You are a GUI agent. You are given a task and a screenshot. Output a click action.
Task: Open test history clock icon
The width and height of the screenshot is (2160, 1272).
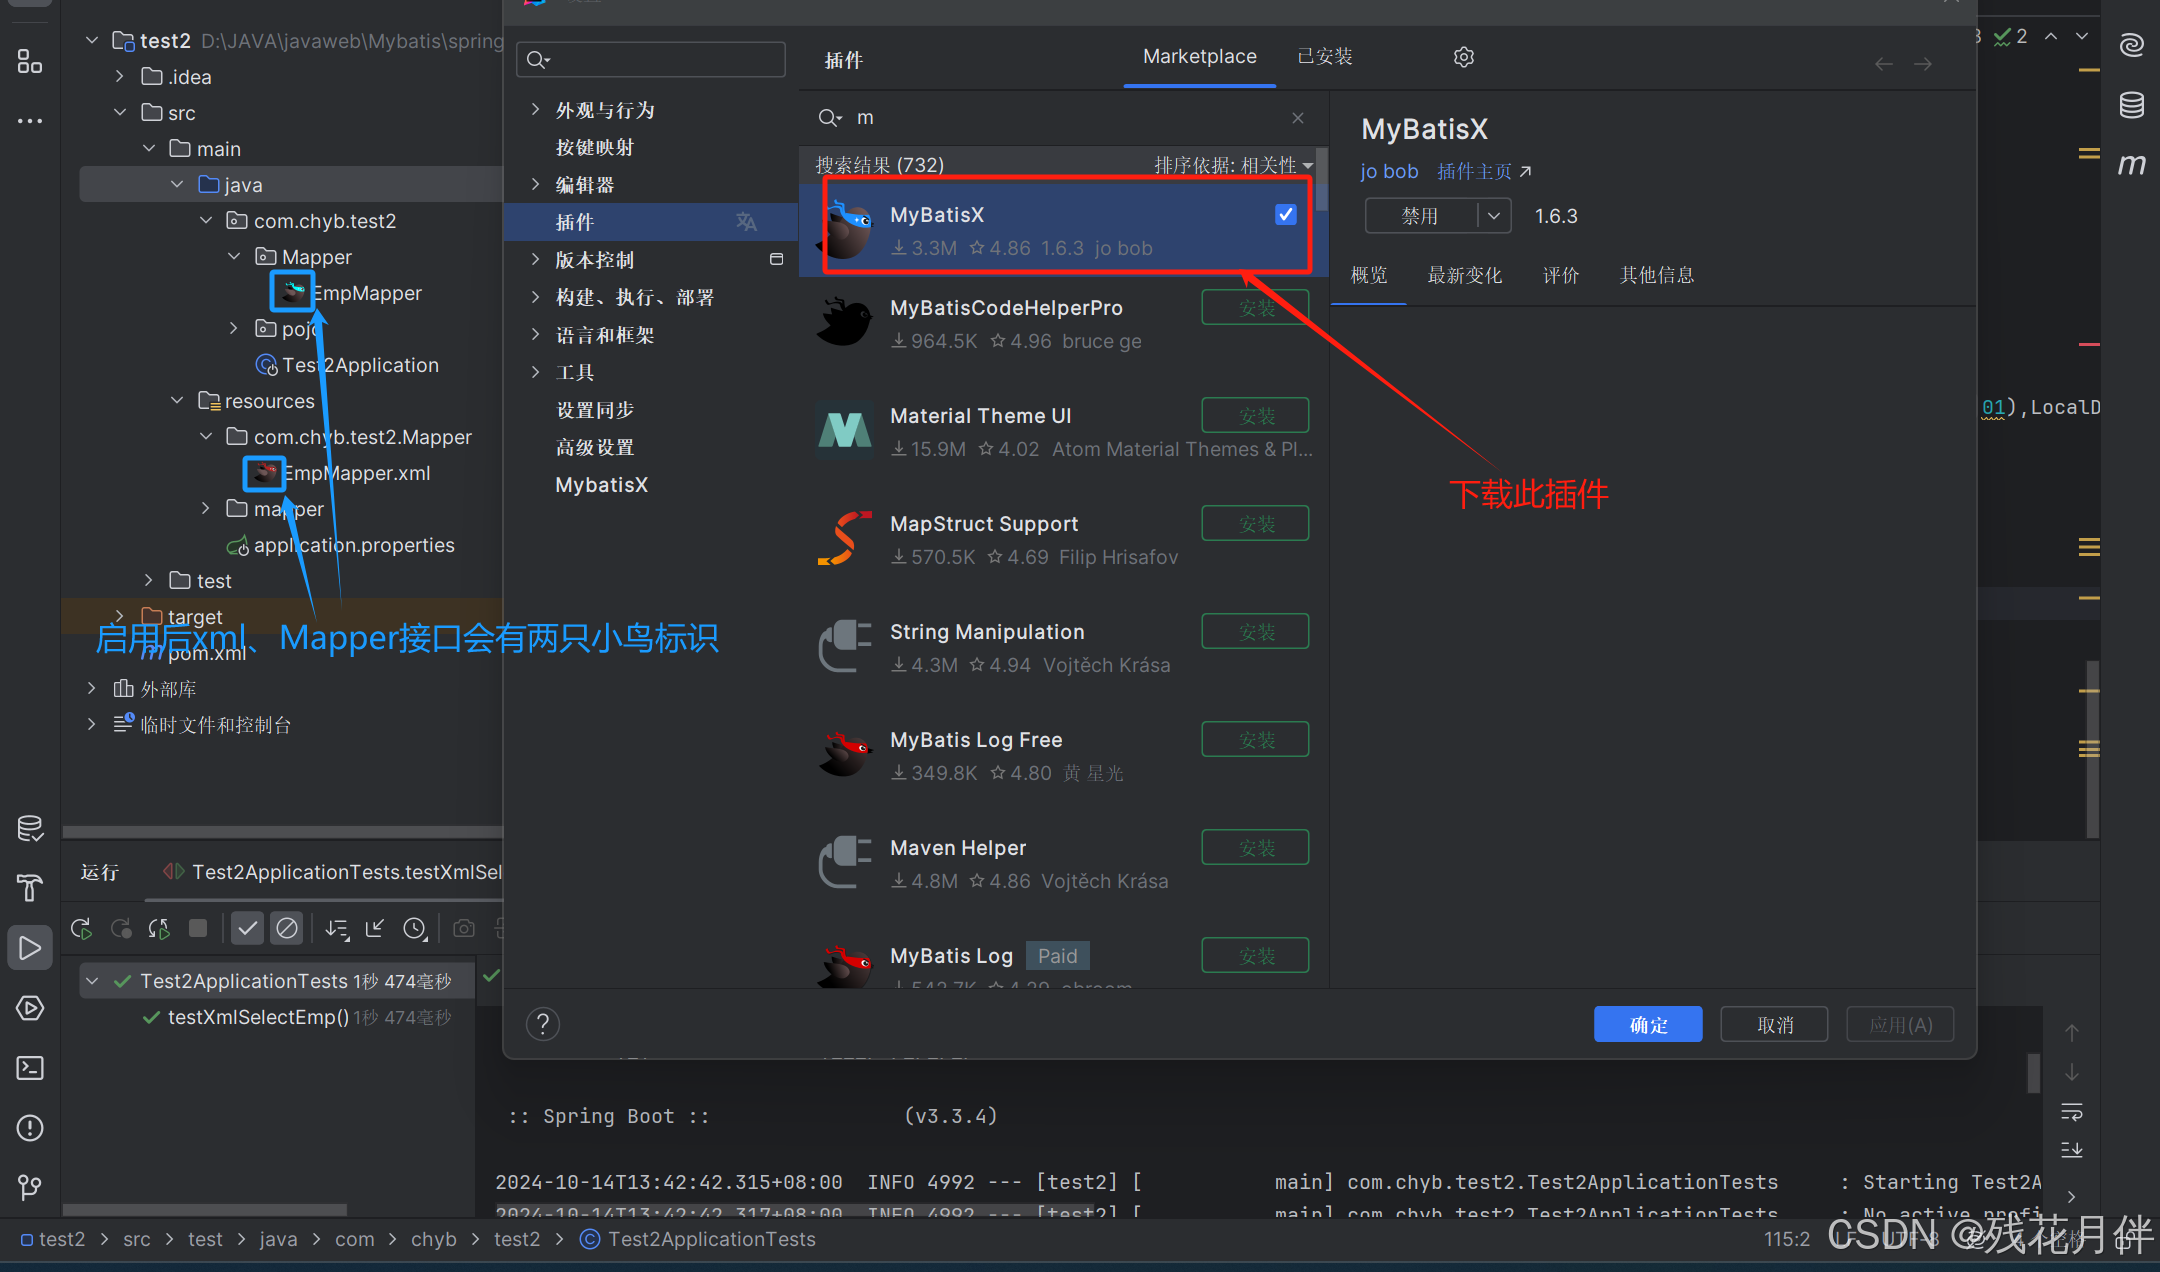[x=415, y=928]
